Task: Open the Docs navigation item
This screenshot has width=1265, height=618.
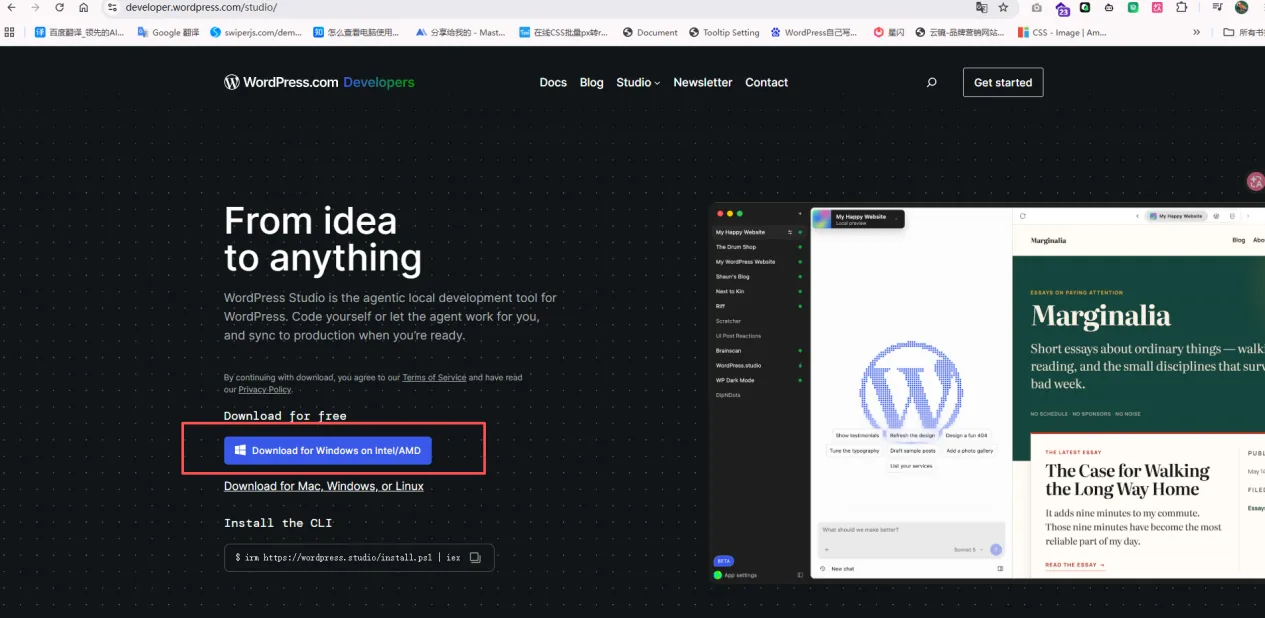Action: 553,82
